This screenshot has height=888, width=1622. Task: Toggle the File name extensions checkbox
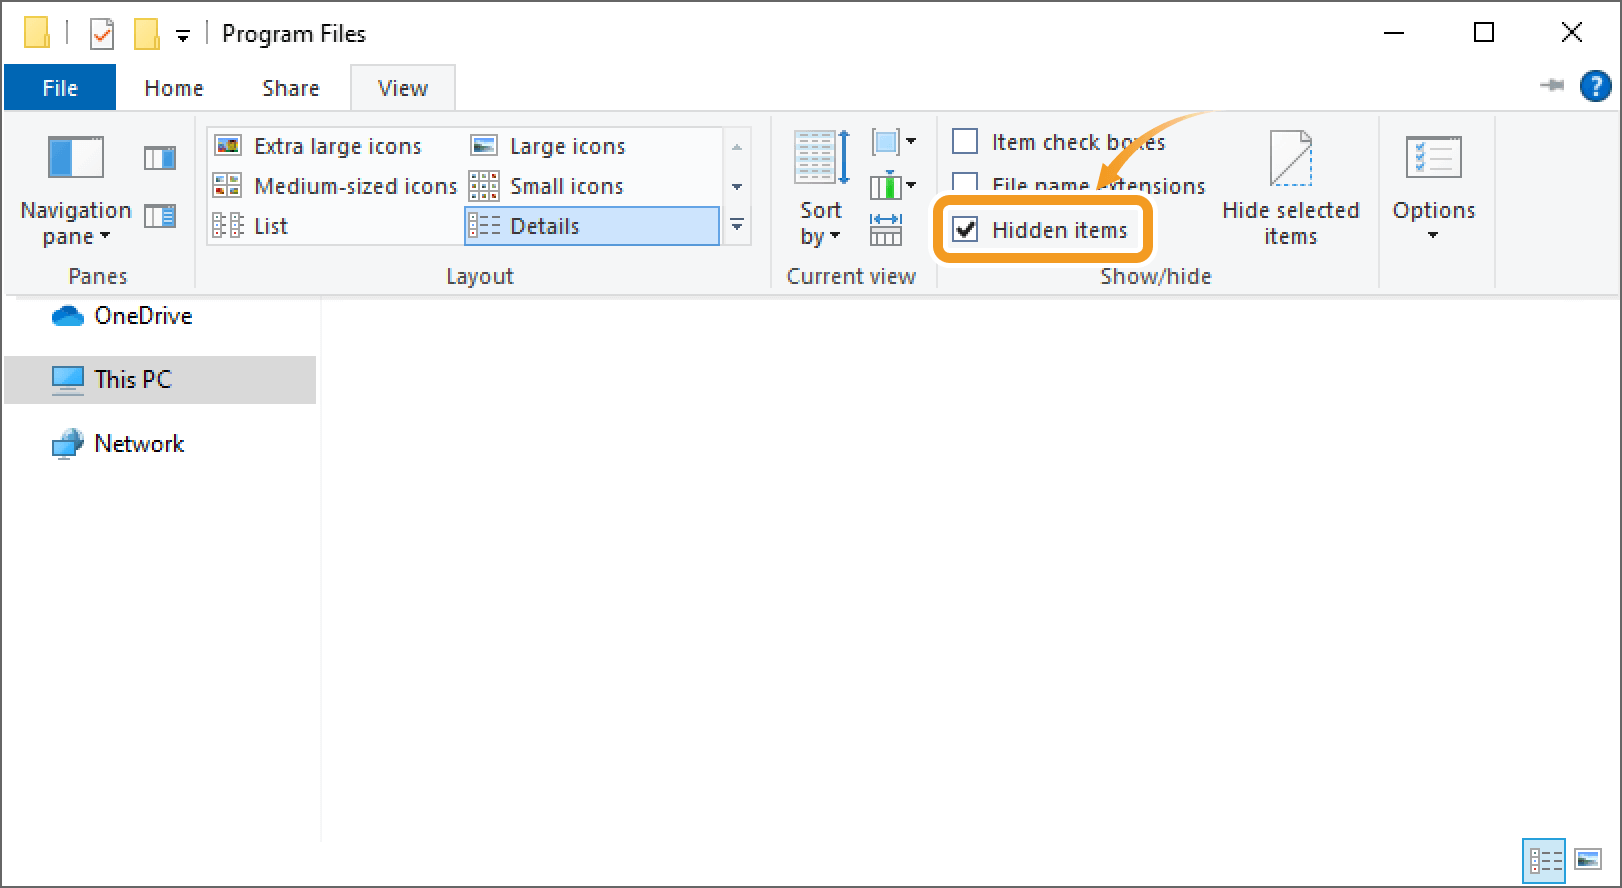pyautogui.click(x=966, y=183)
